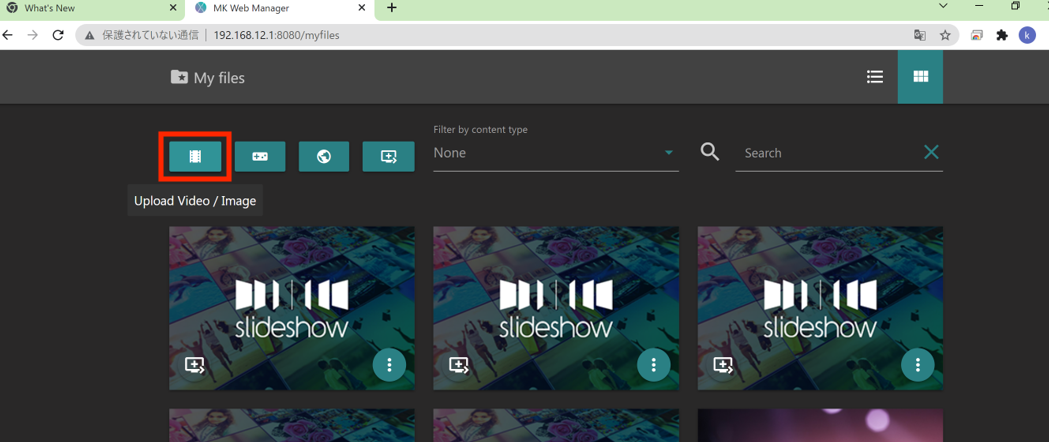
Task: Click the slideshow type icon on the second card
Action: [459, 365]
